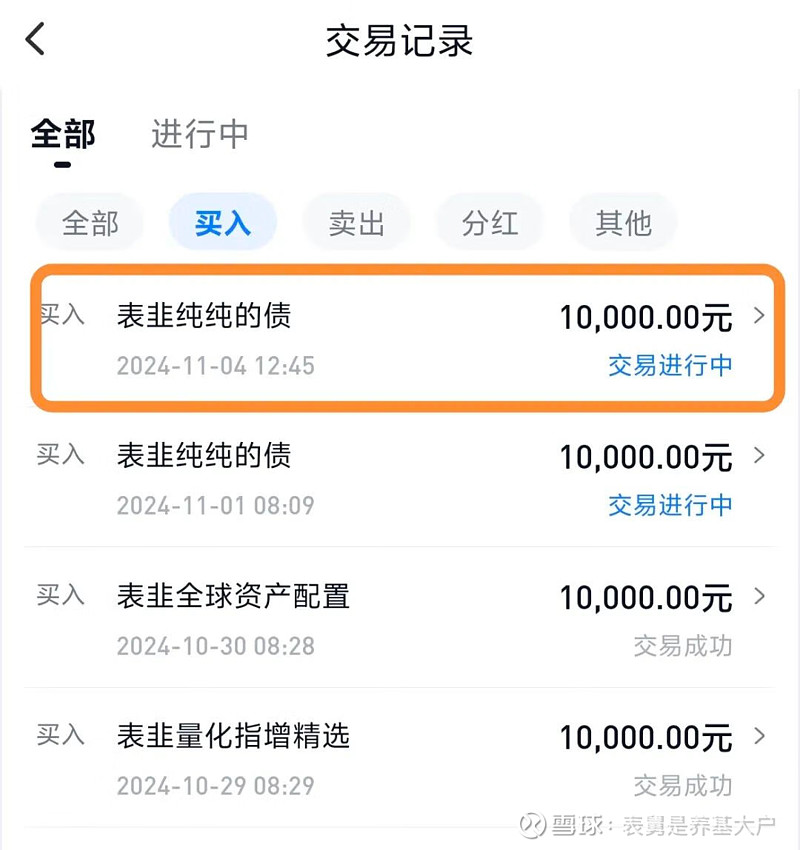Select the 买入 filter chip
800x850 pixels.
(223, 223)
